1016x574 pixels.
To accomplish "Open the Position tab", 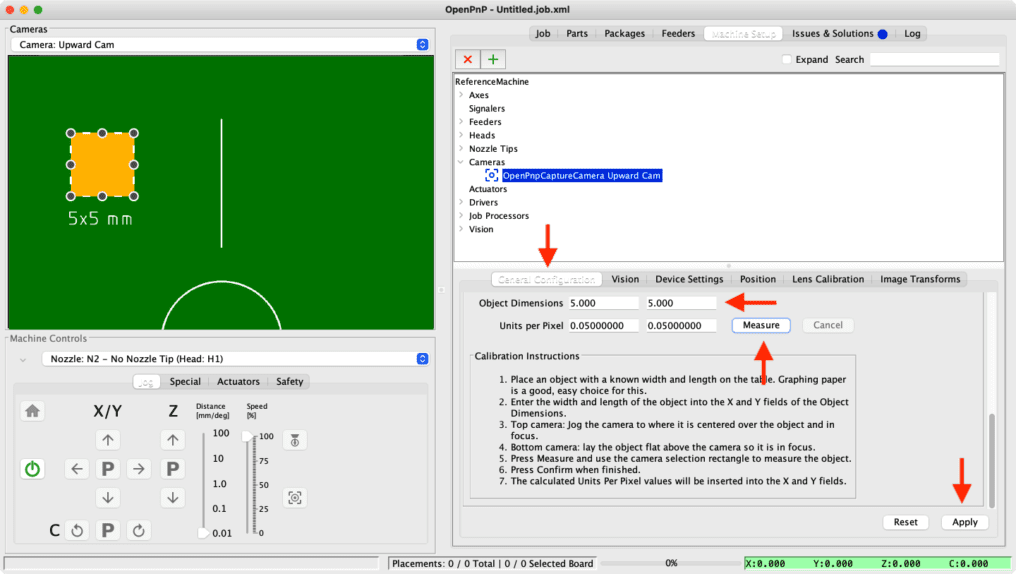I will click(x=757, y=279).
